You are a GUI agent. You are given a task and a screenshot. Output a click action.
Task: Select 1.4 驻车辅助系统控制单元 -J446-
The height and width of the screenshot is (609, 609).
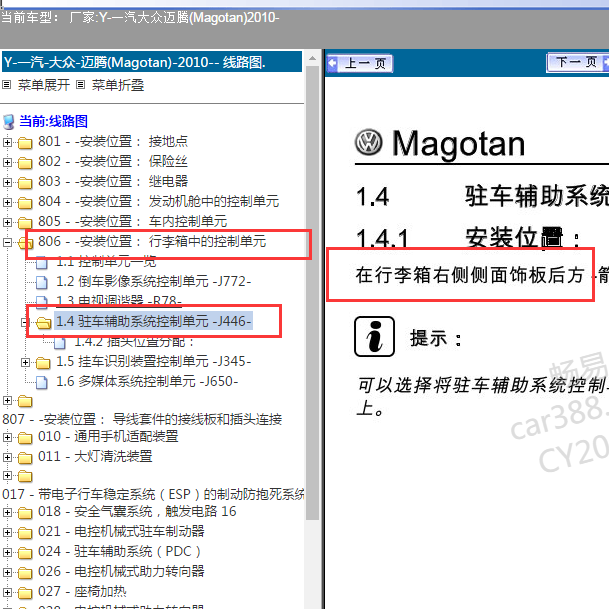click(x=154, y=322)
